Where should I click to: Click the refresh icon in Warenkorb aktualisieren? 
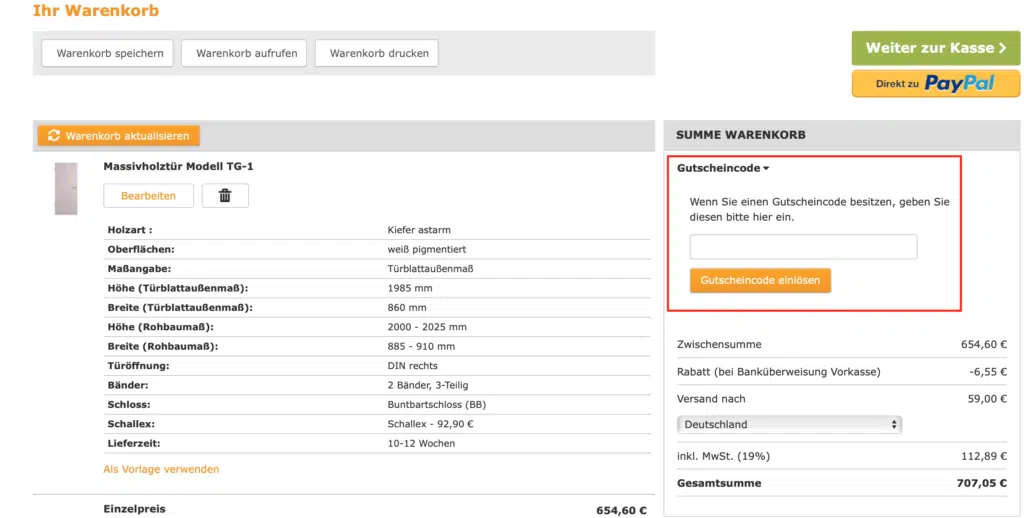point(54,135)
